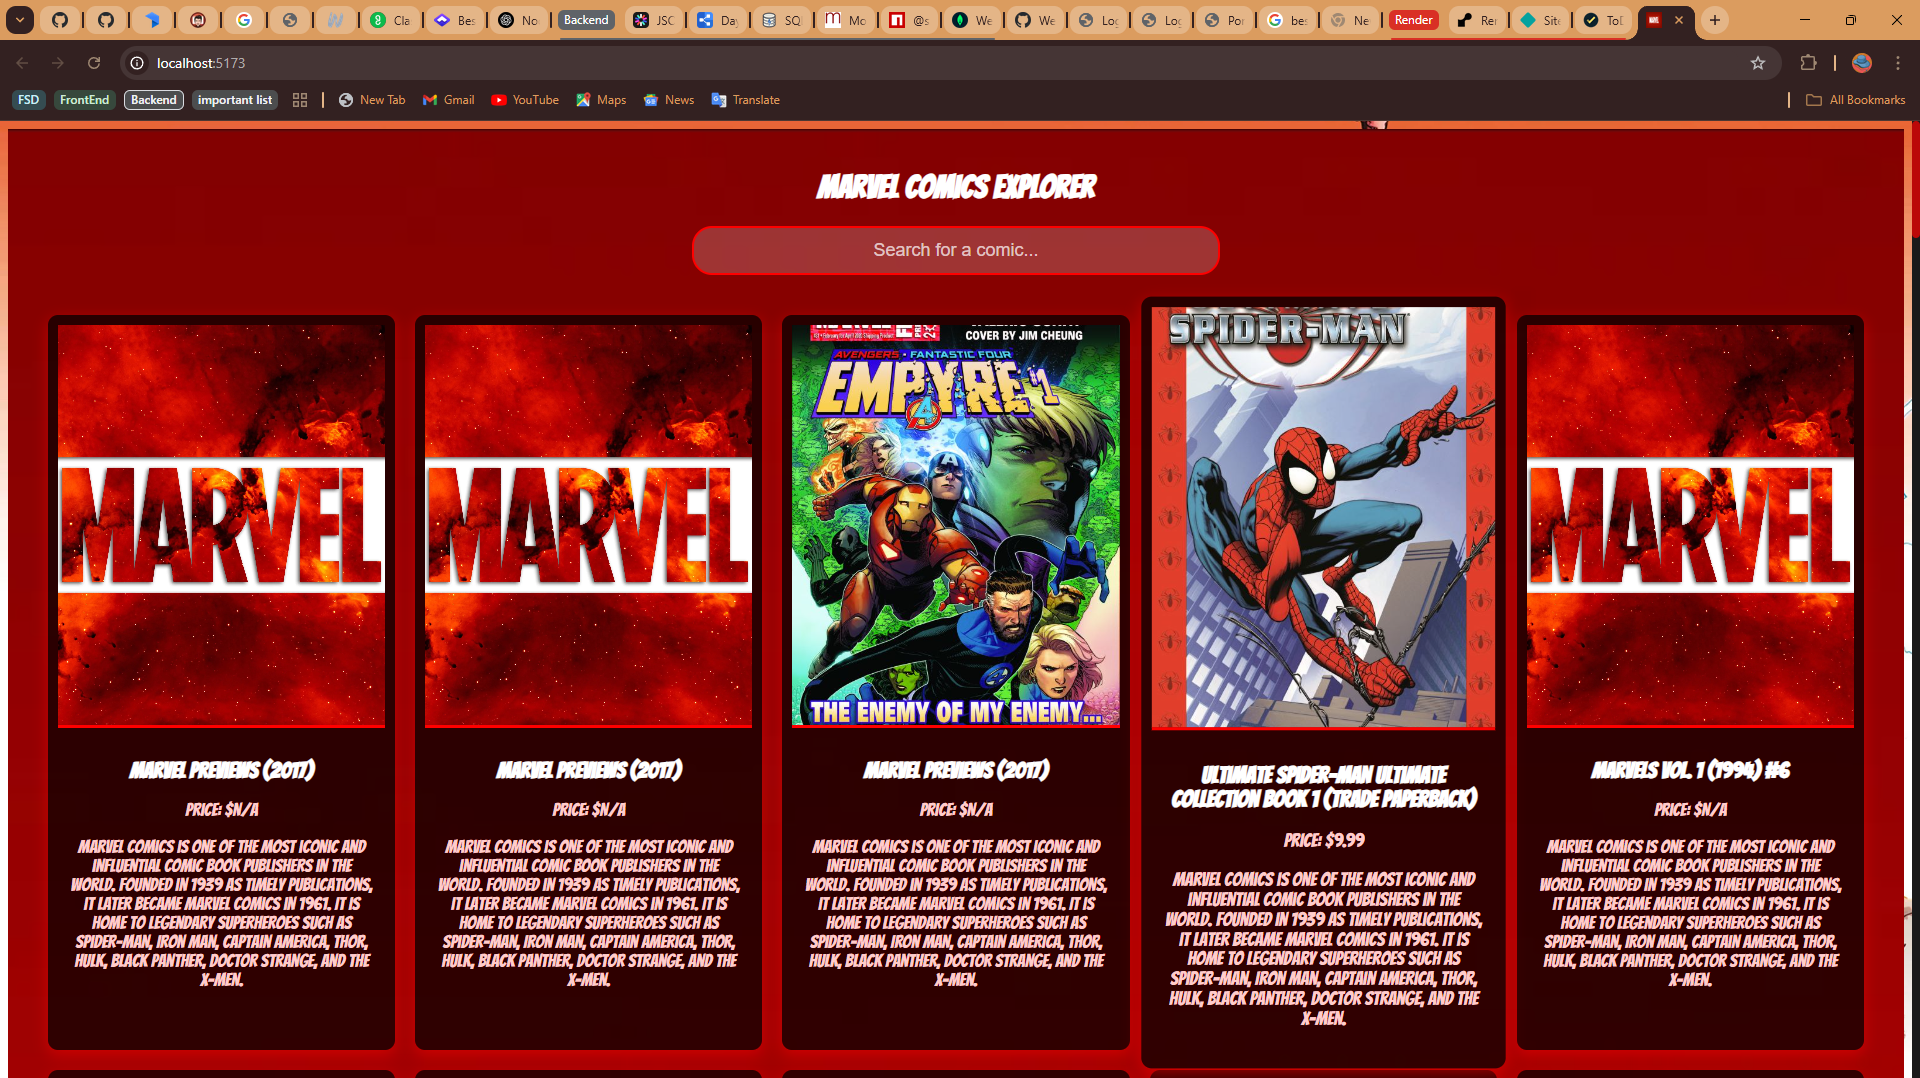The width and height of the screenshot is (1920, 1078).
Task: Focus the 'Search for a comic...' field
Action: (x=956, y=250)
